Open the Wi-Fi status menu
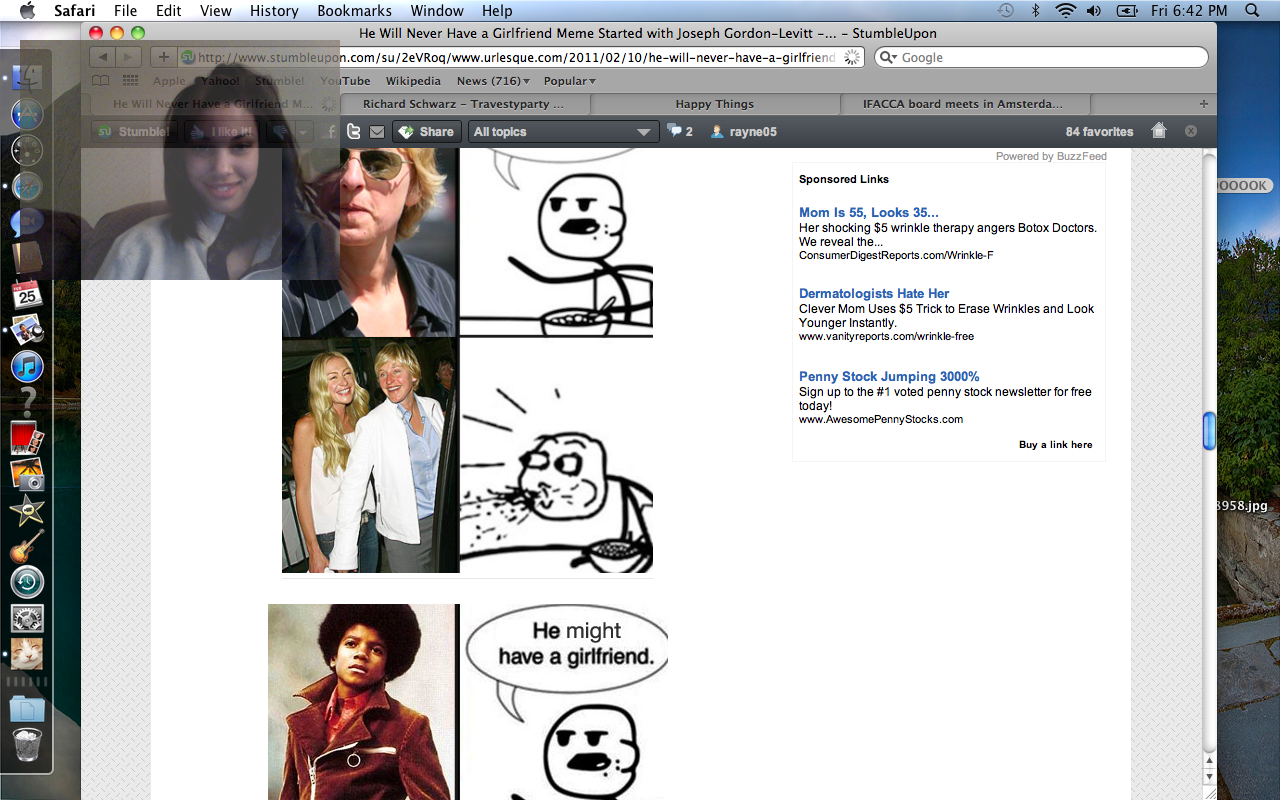This screenshot has height=800, width=1280. [1065, 11]
